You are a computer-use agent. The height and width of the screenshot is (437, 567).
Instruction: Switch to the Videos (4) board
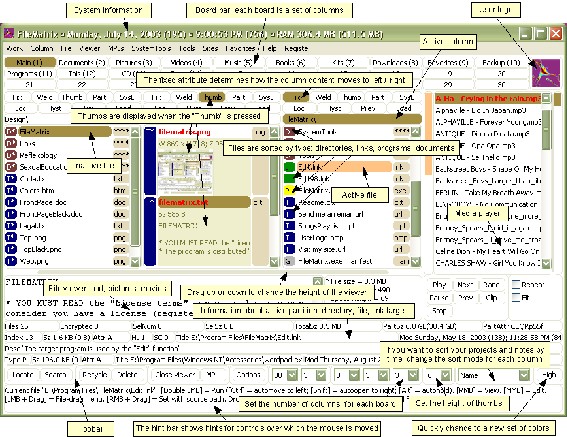186,63
